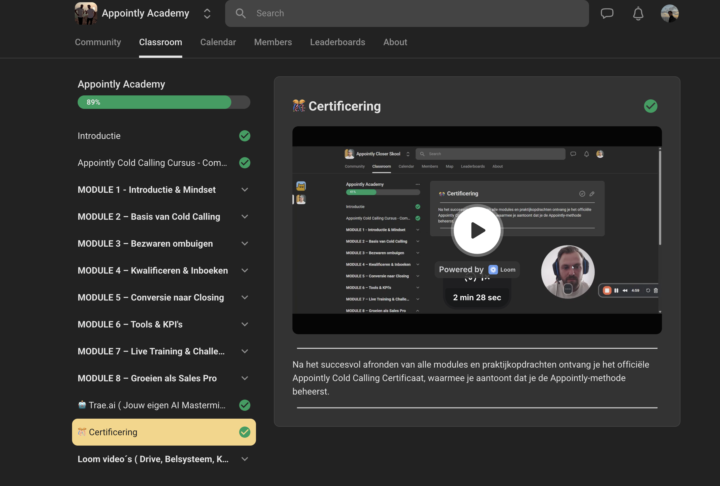Image resolution: width=720 pixels, height=486 pixels.
Task: Click the pause icon in the recording controls
Action: pyautogui.click(x=616, y=290)
